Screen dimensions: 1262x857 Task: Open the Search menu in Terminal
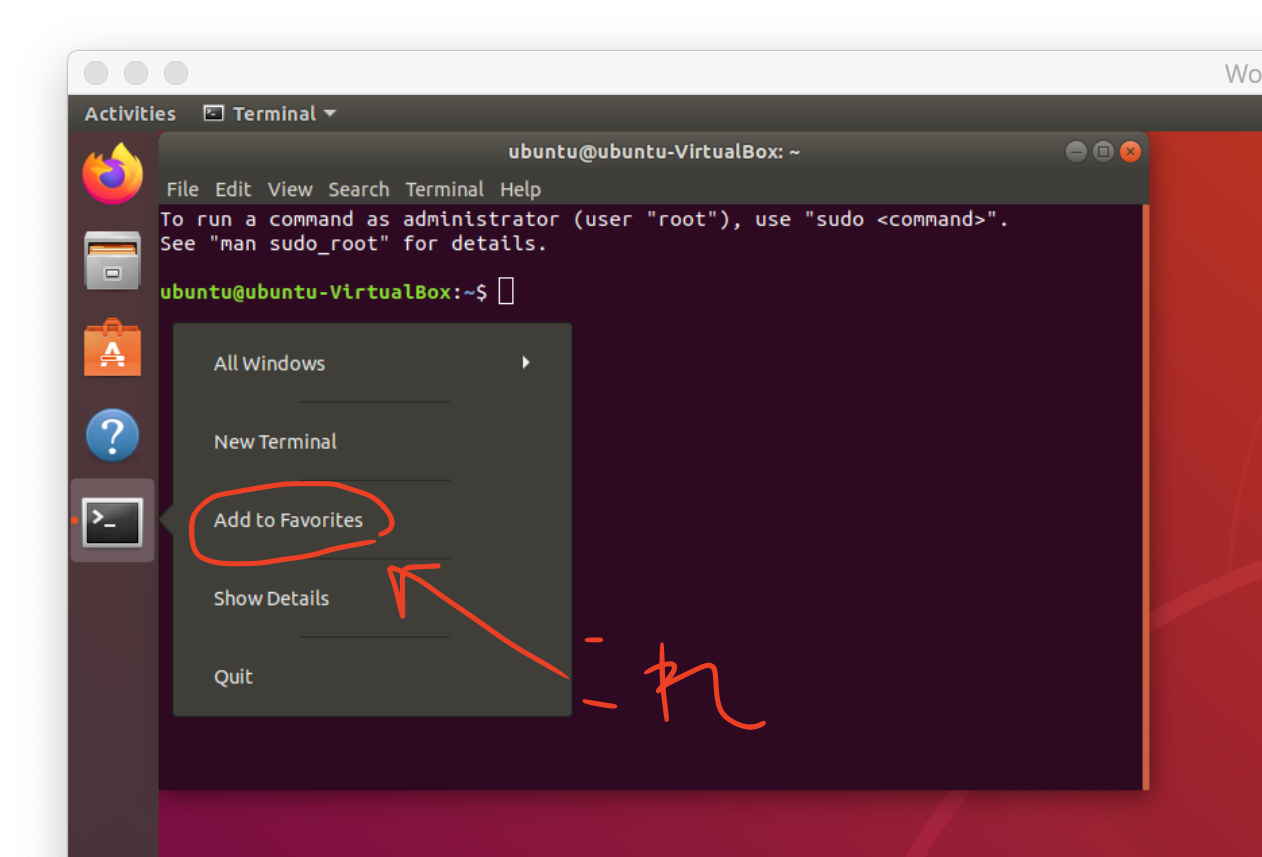coord(358,189)
